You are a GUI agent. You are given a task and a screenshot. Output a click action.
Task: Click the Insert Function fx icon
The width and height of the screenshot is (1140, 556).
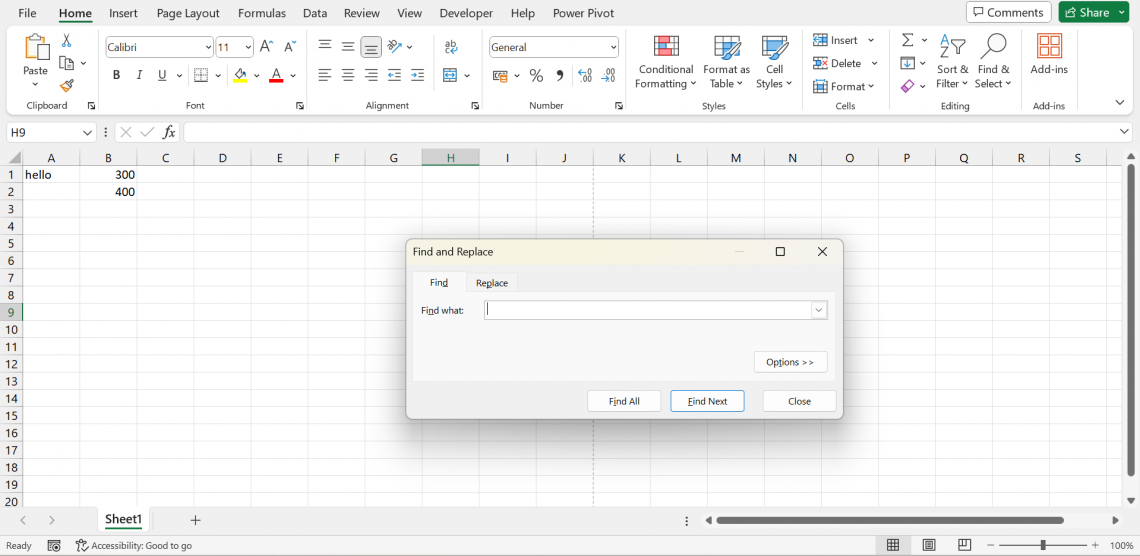point(169,132)
